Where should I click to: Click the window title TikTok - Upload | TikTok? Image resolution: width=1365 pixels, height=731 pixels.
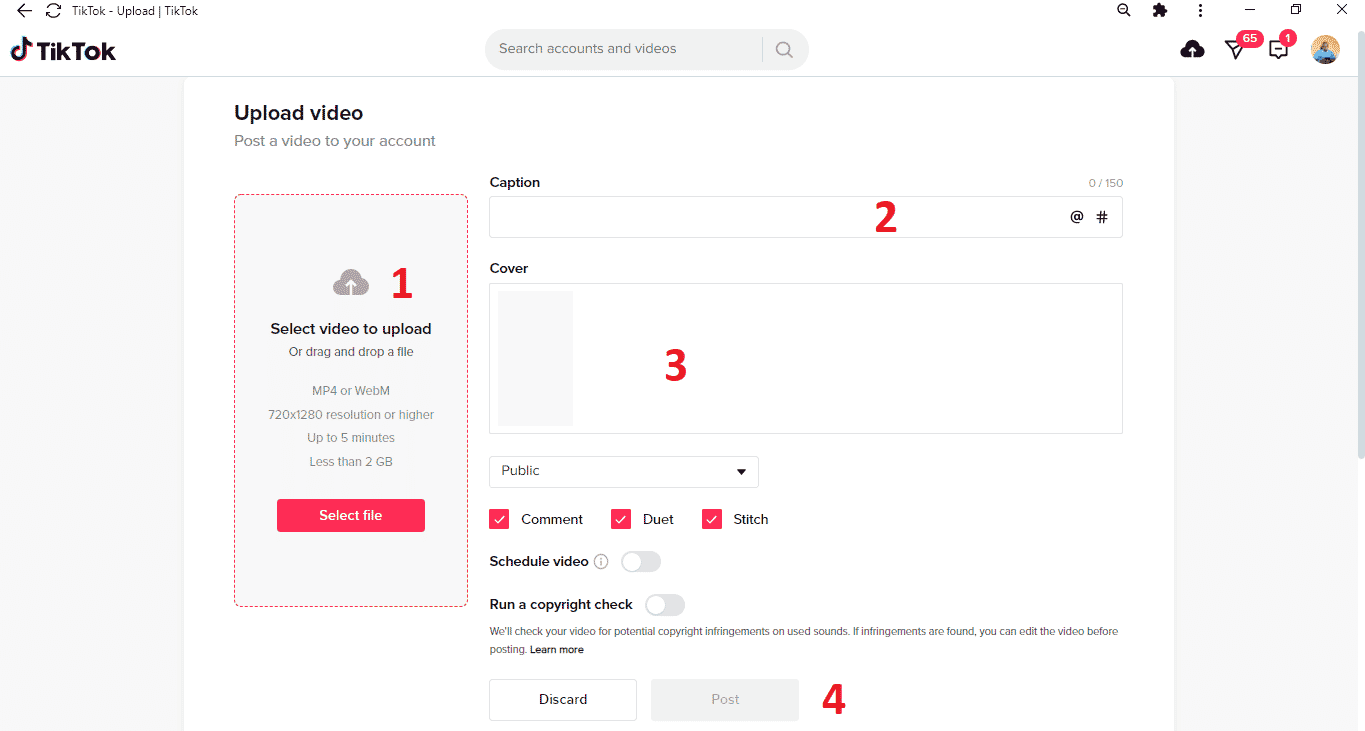[135, 11]
